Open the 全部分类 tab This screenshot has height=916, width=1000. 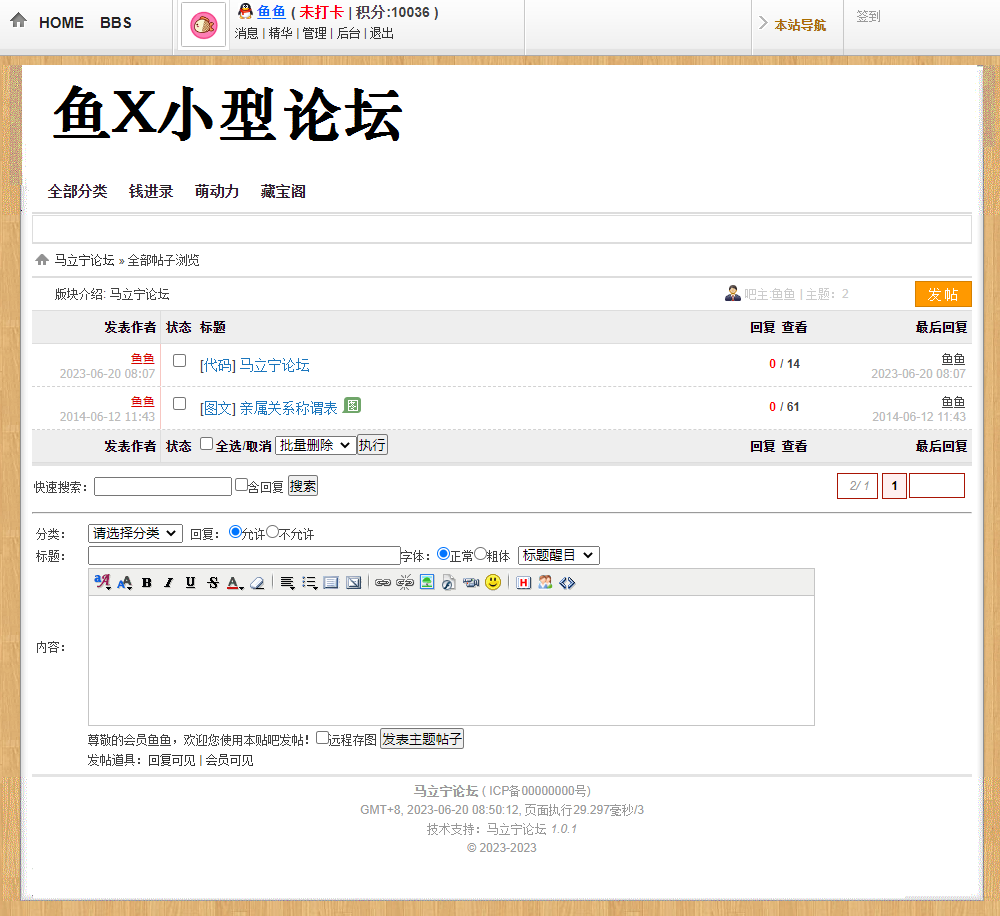pyautogui.click(x=77, y=191)
